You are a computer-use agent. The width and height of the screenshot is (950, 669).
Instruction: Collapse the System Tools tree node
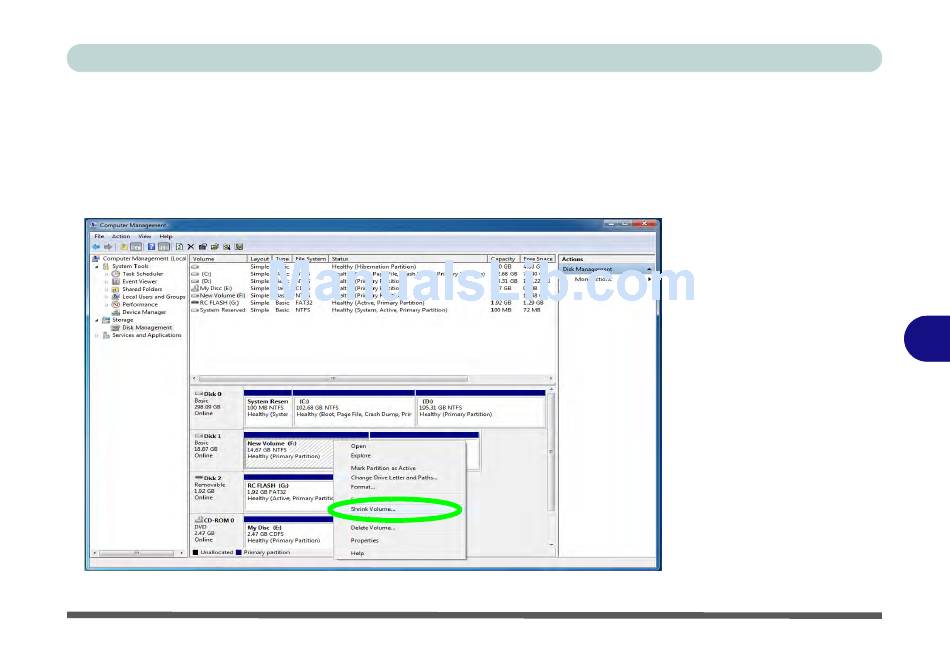(97, 267)
